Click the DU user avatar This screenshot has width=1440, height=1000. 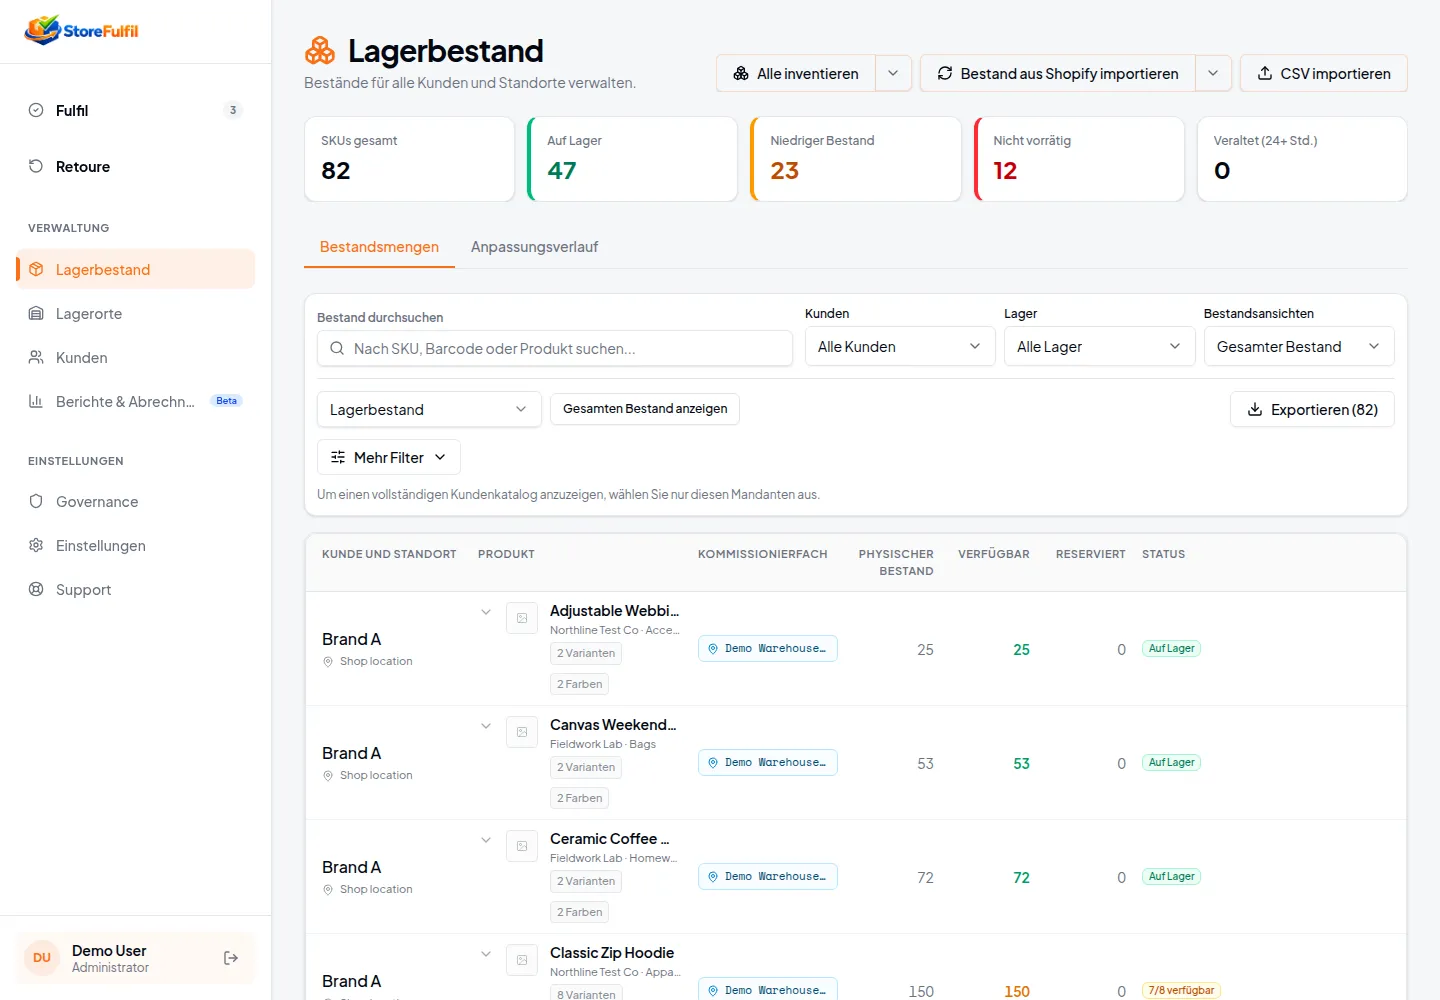[x=42, y=958]
